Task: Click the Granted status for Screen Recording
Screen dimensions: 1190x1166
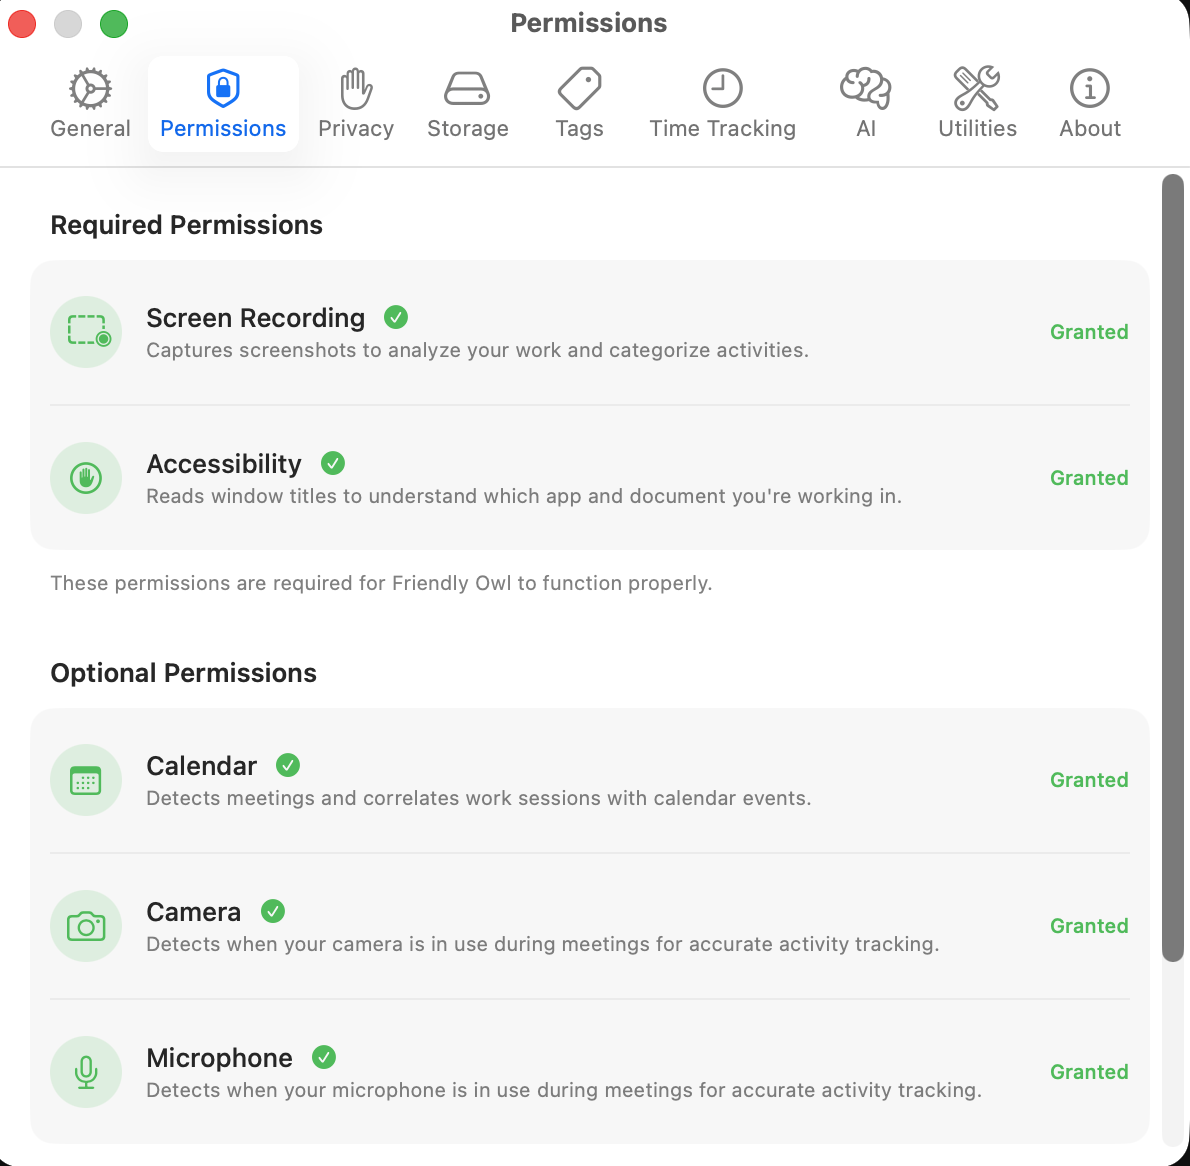Action: [1089, 332]
